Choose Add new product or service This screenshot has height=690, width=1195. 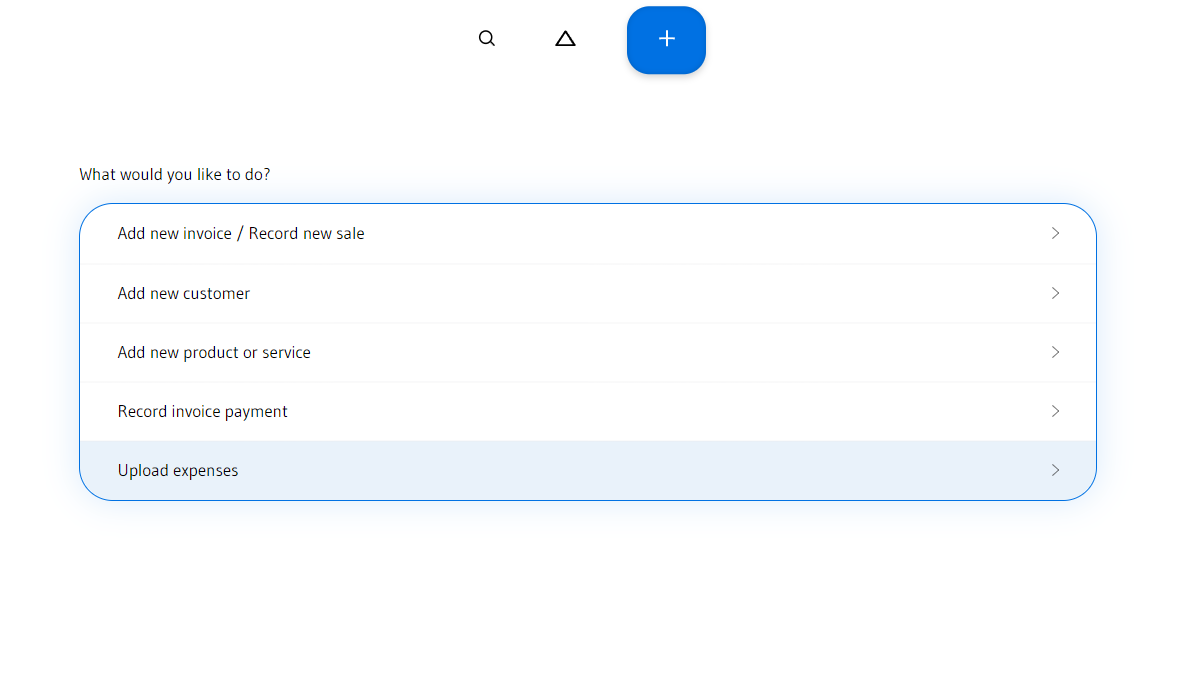[x=214, y=352]
